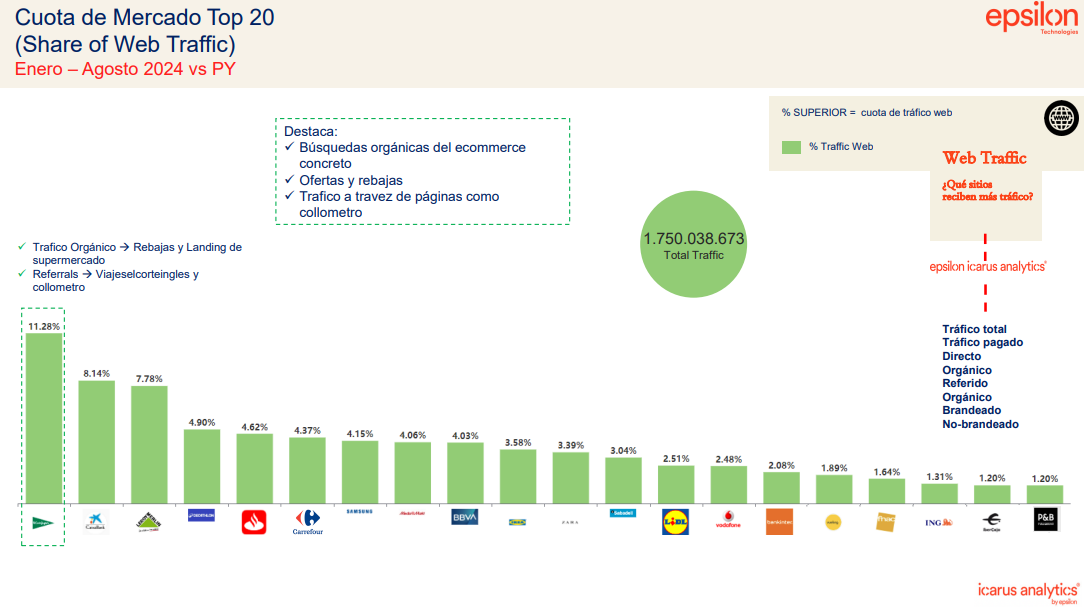Screen dimensions: 1084x608
Task: Click the Enero – Agosto 2024 vs PY subtitle
Action: pyautogui.click(x=125, y=69)
